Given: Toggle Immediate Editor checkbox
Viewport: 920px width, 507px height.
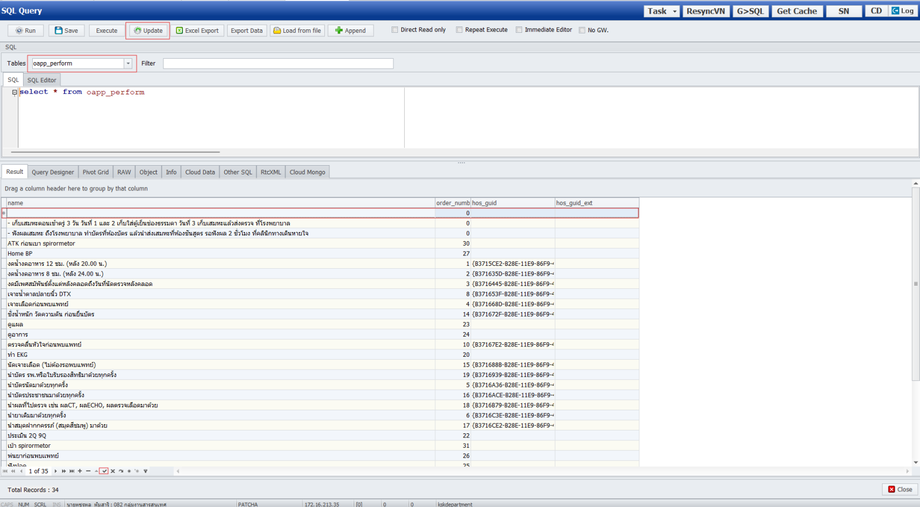Looking at the screenshot, I should pyautogui.click(x=519, y=30).
